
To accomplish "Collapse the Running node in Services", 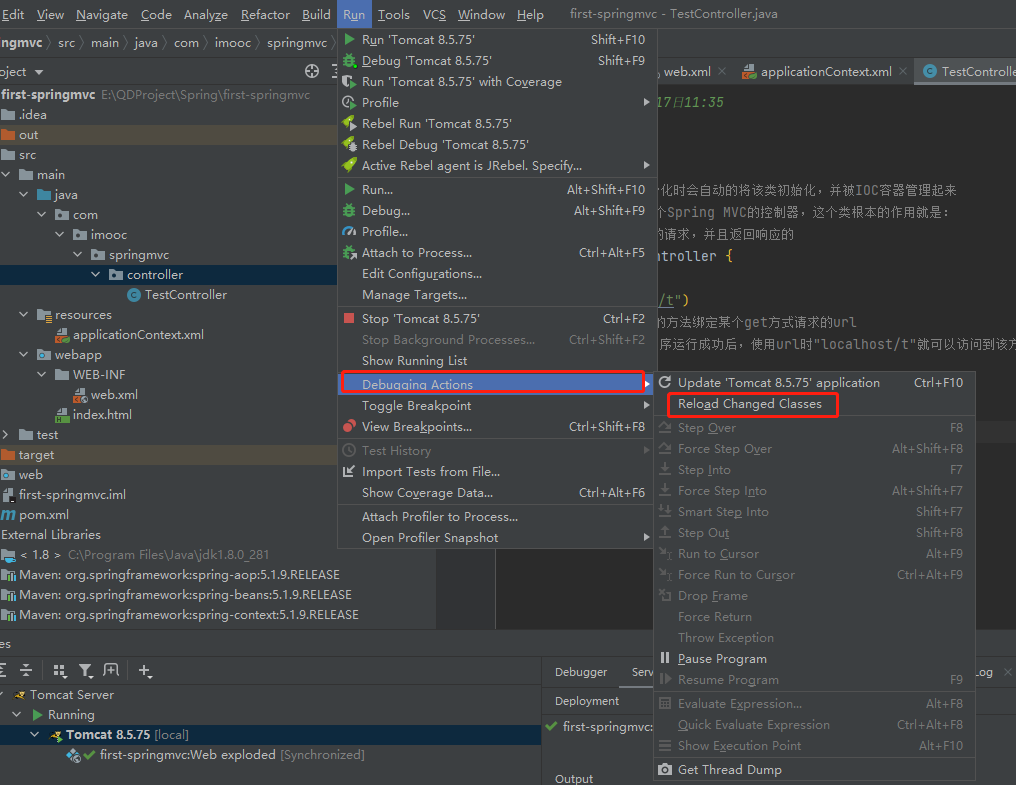I will pos(17,714).
